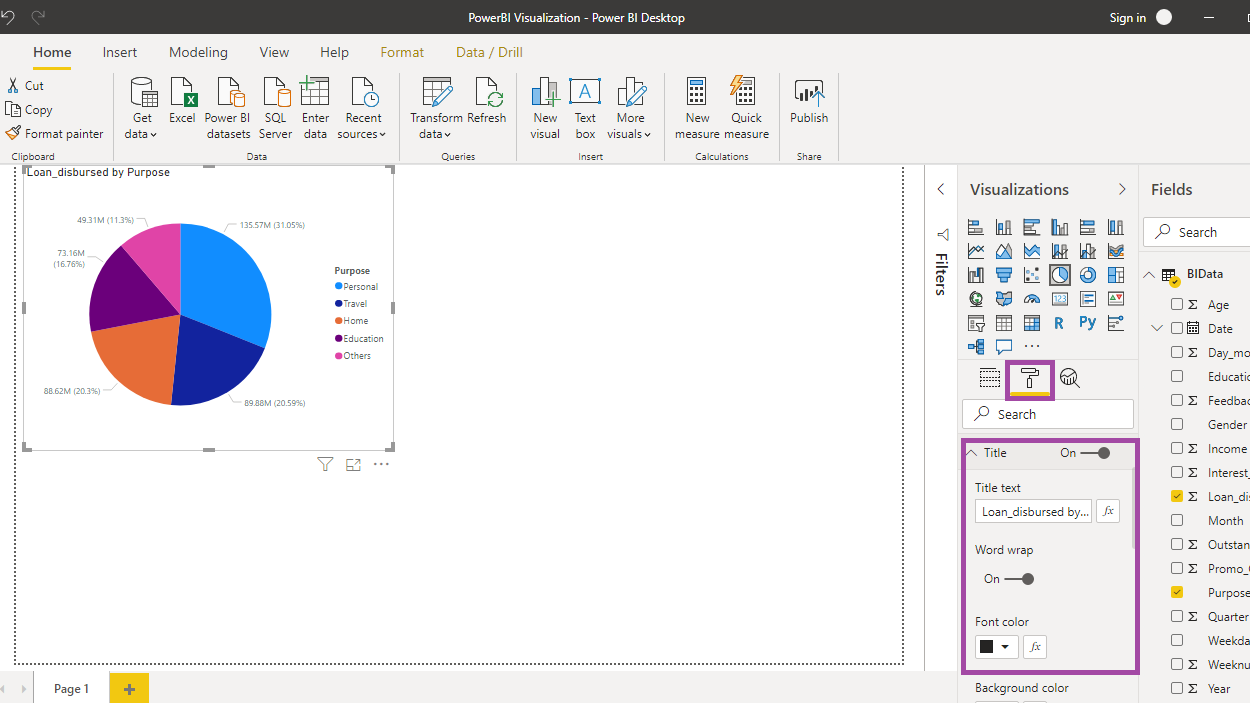Viewport: 1250px width, 703px height.
Task: Click Focus mode icon below chart
Action: point(353,464)
